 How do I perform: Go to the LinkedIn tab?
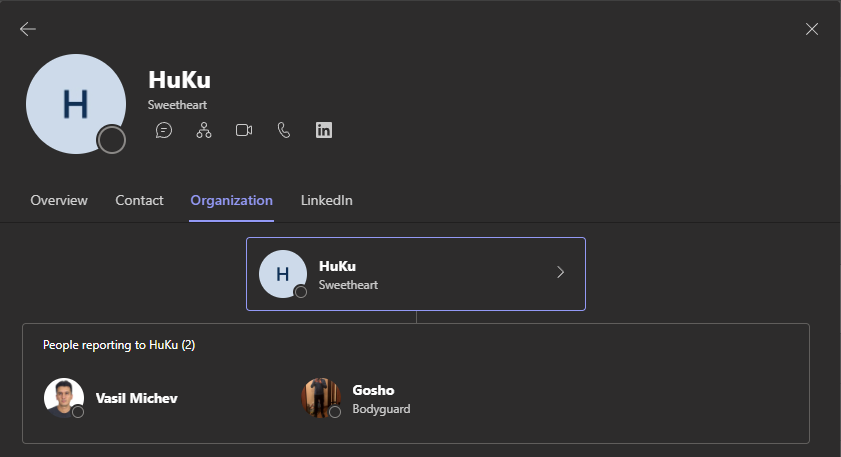(x=326, y=200)
